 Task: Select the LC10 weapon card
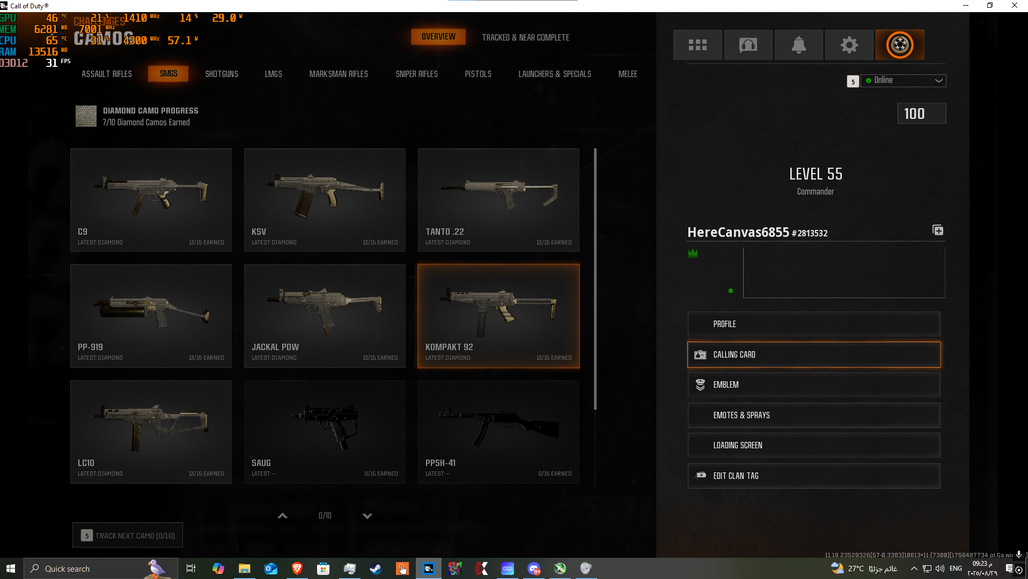pos(151,432)
